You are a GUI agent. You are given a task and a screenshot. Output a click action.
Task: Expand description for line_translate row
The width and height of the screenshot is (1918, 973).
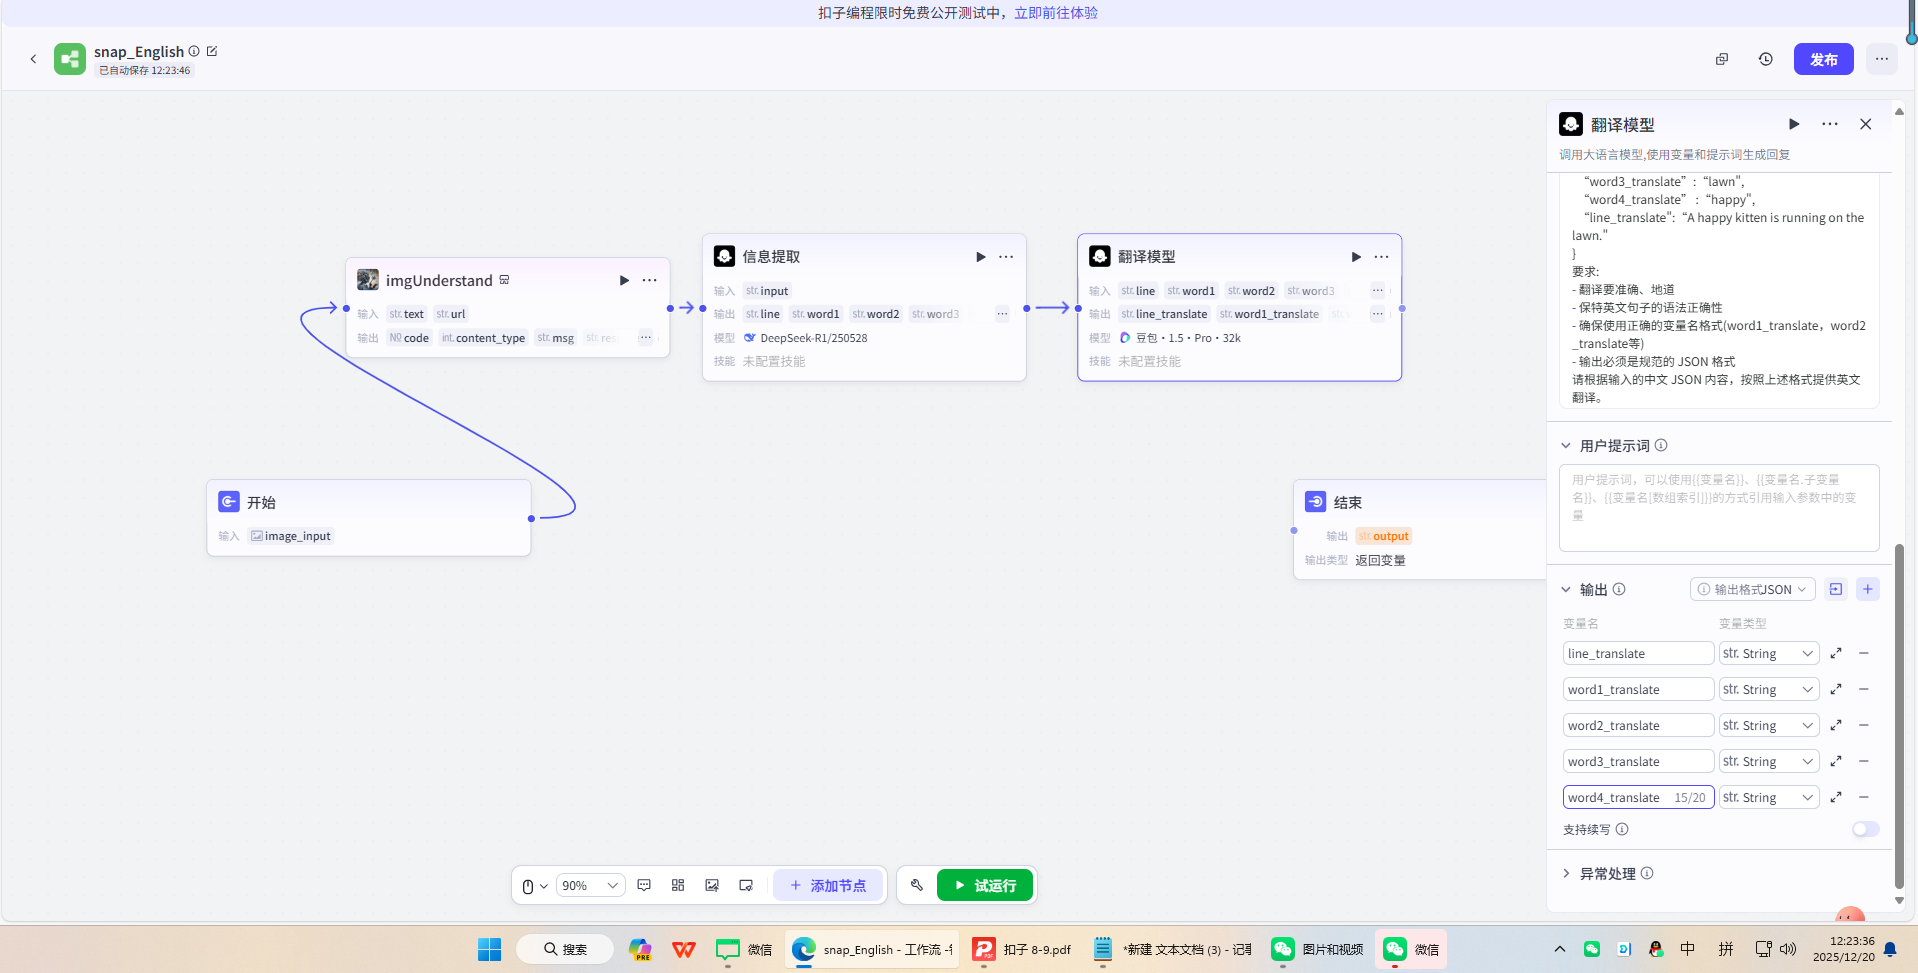coord(1836,653)
